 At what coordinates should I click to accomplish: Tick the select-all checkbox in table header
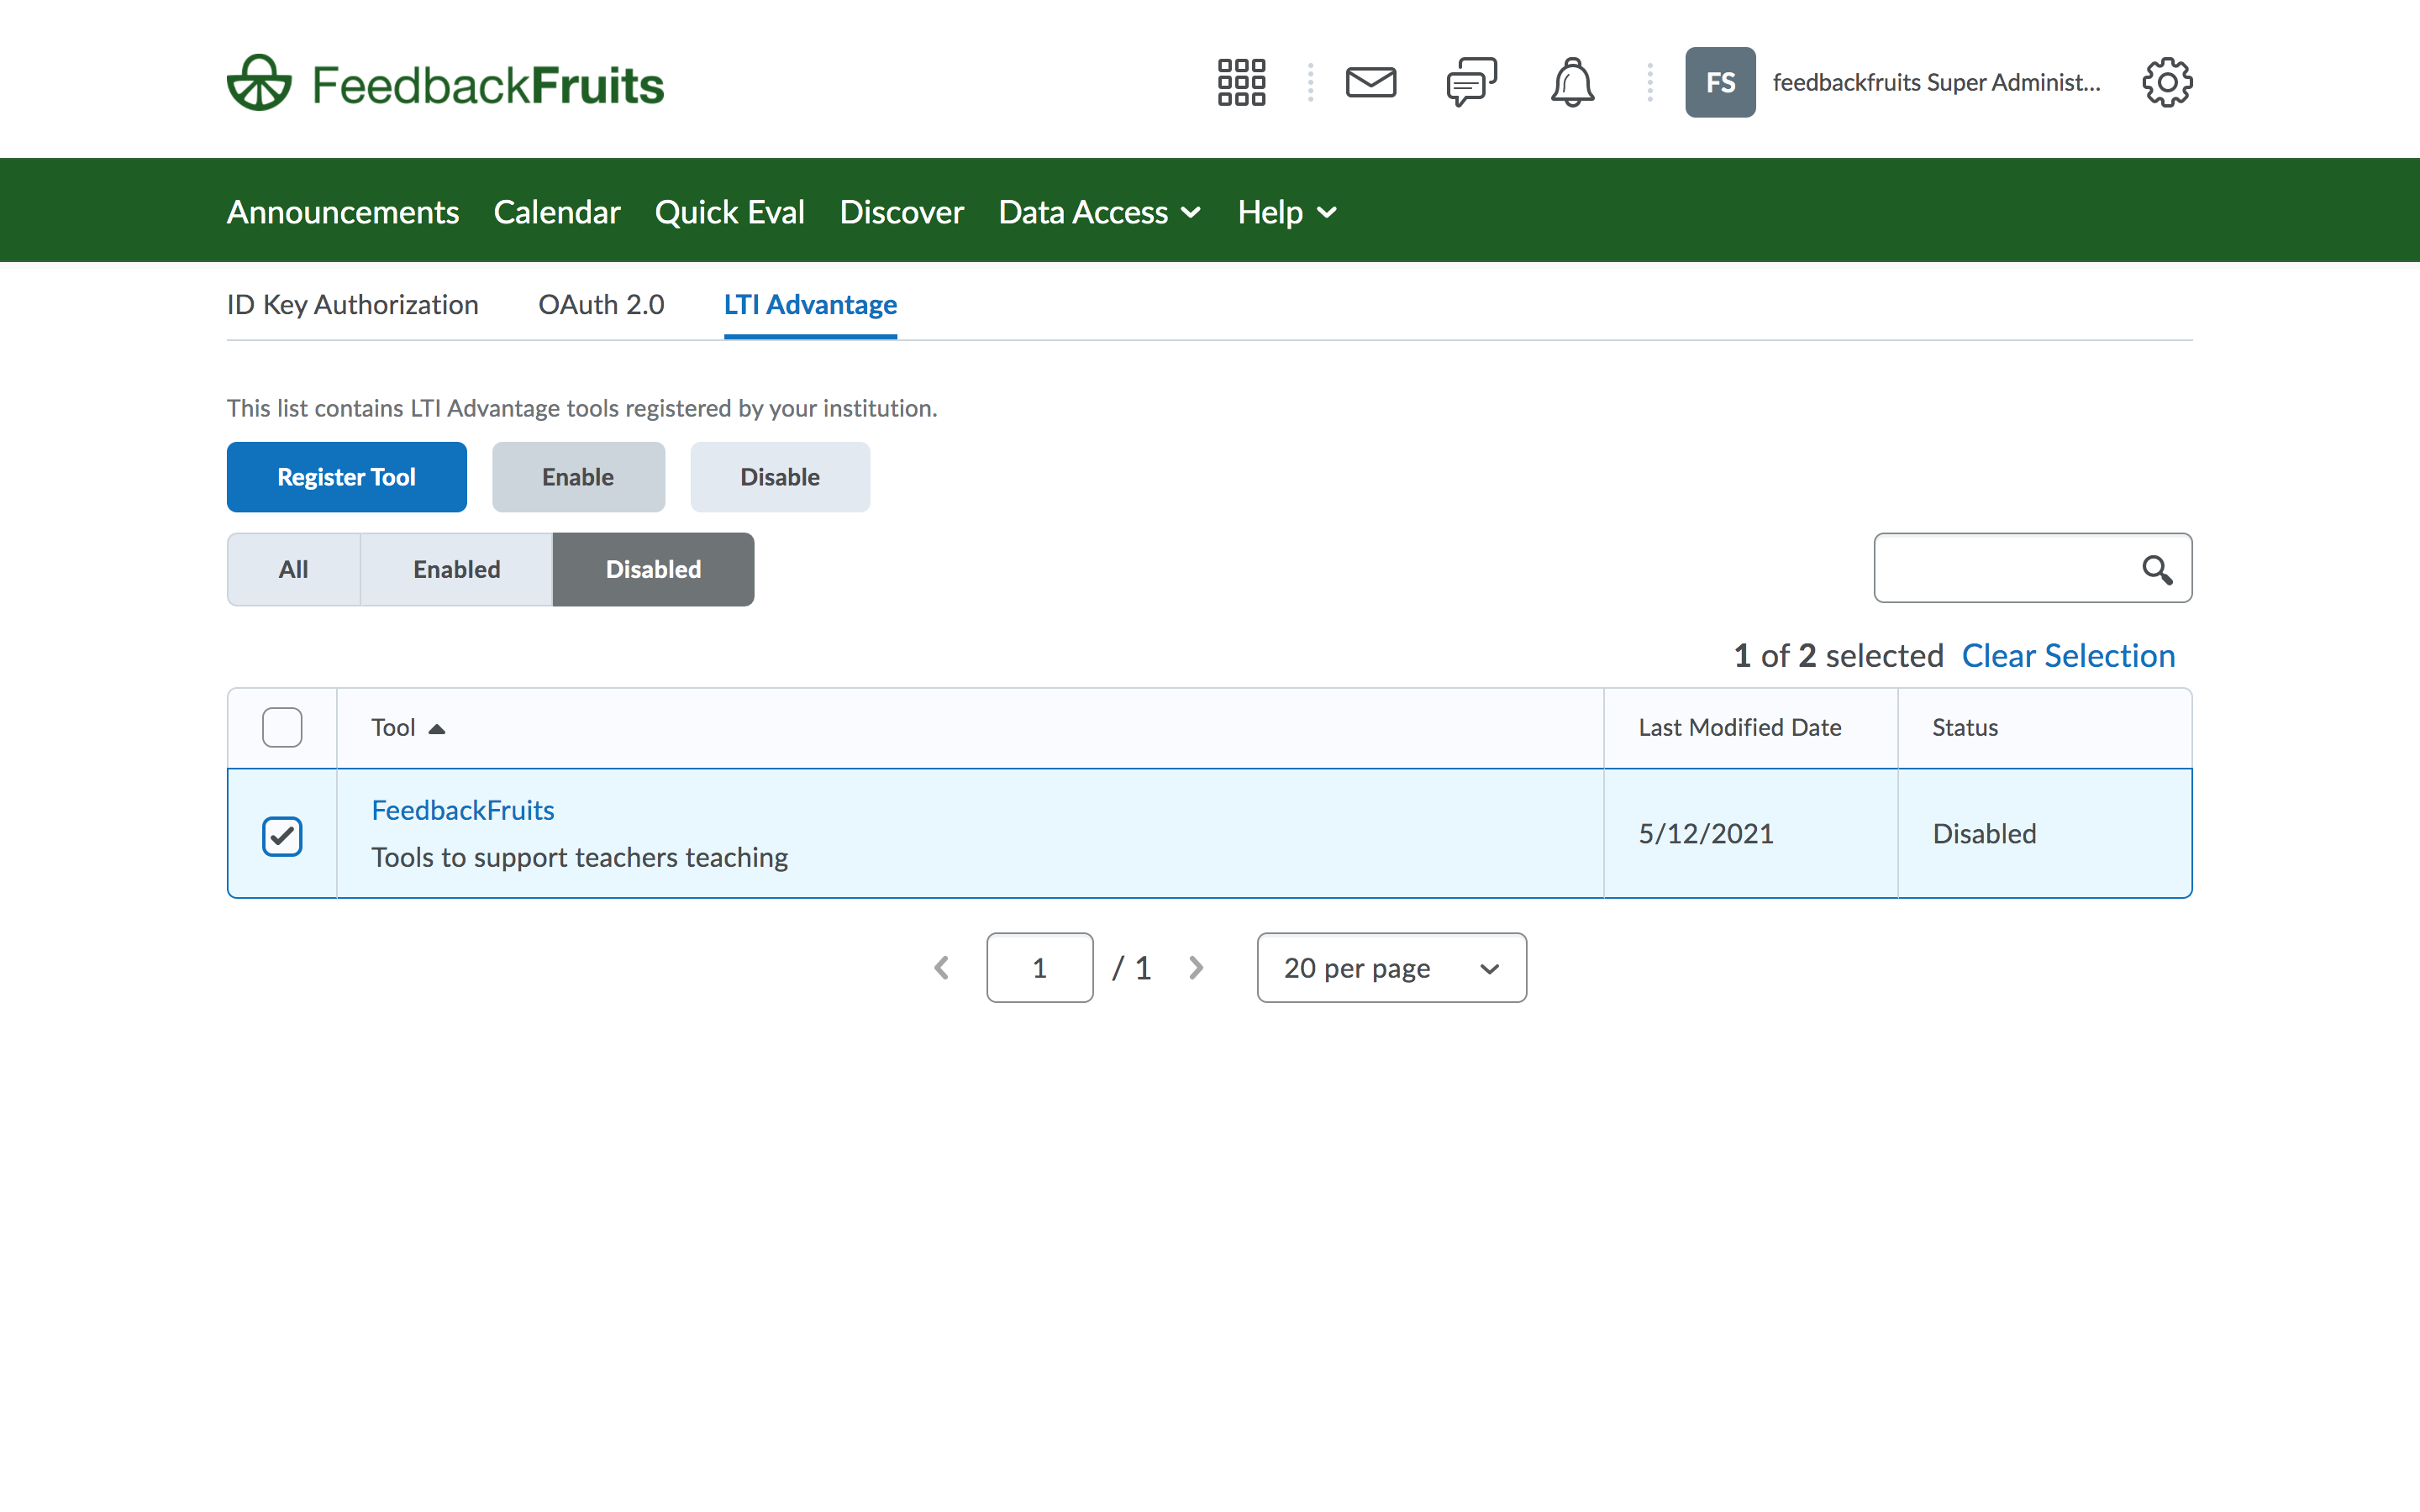click(x=282, y=728)
